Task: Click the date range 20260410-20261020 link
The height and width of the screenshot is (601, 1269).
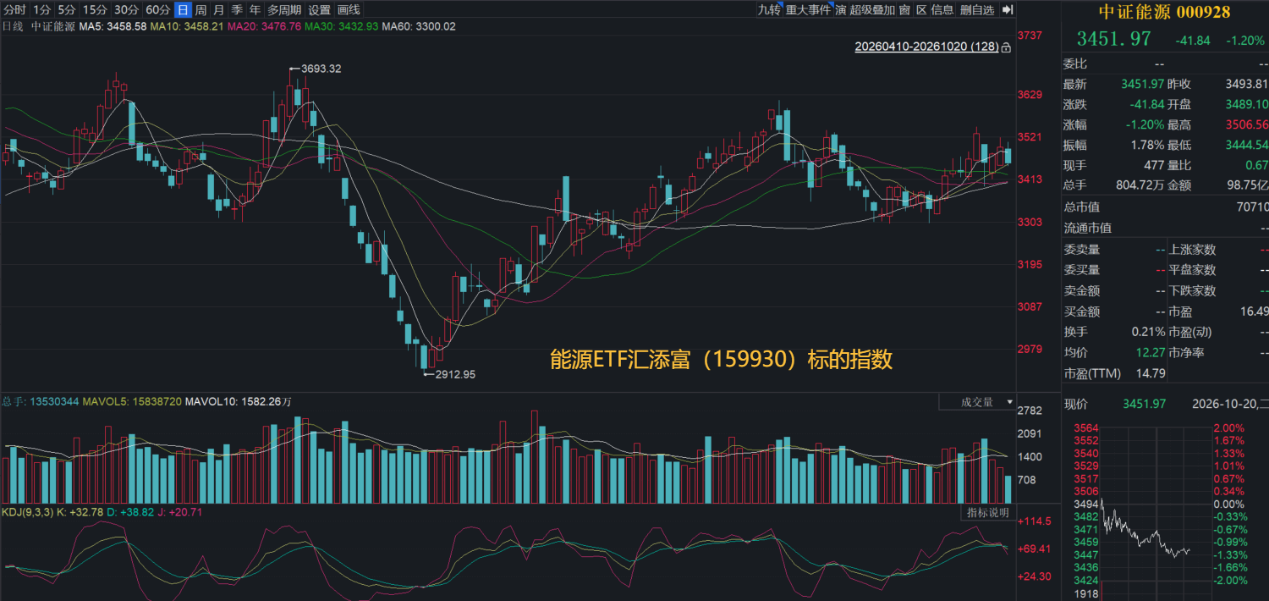Action: pos(925,47)
